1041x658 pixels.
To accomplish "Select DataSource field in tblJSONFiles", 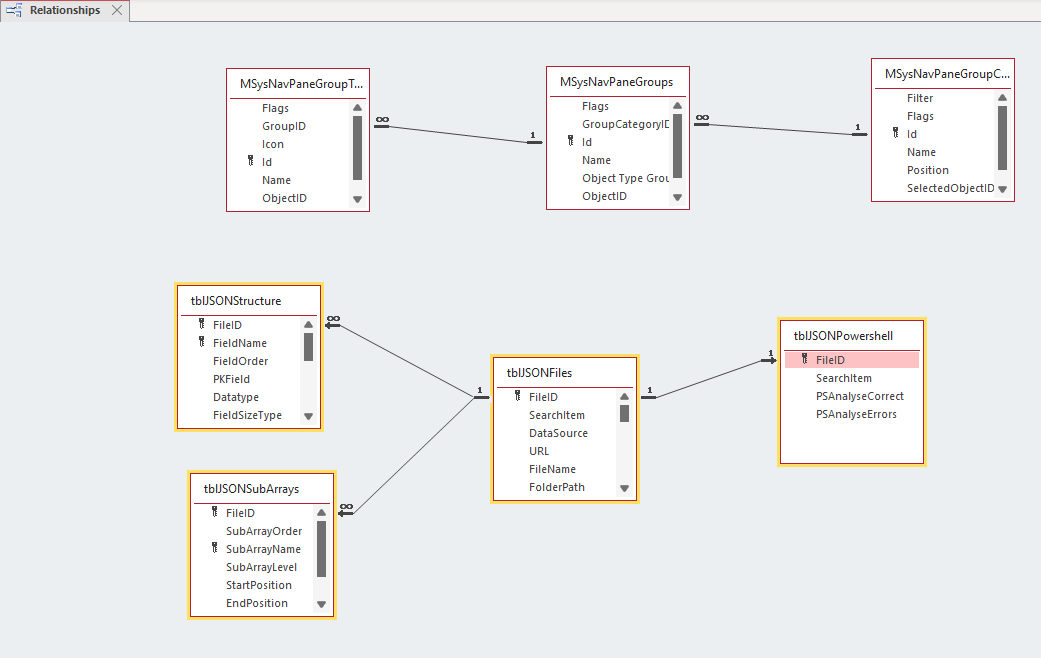I will pos(558,433).
